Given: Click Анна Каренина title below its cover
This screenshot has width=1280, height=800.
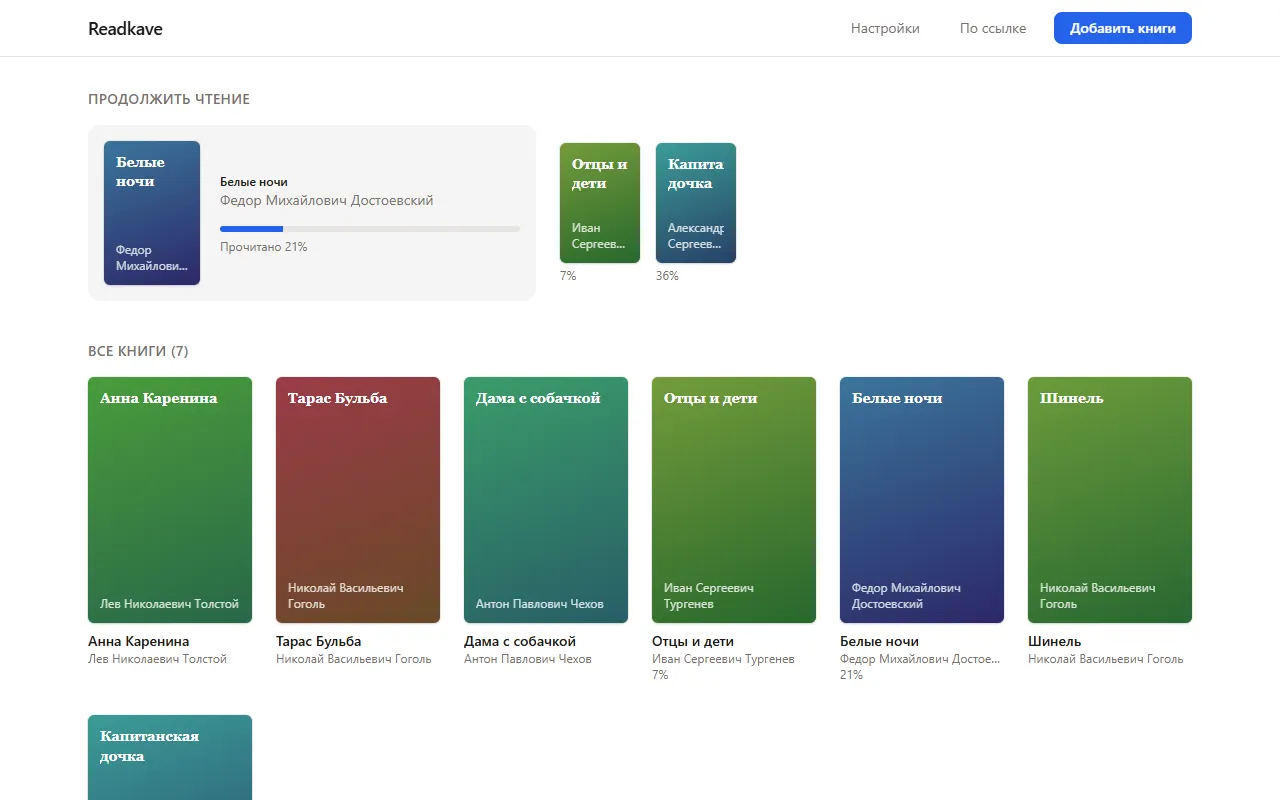Looking at the screenshot, I should coord(139,641).
